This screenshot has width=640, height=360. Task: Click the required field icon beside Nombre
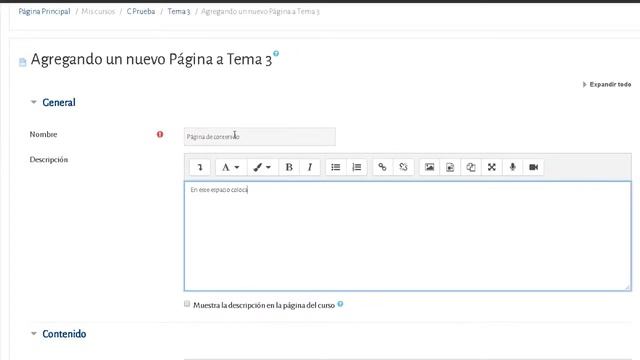click(160, 134)
